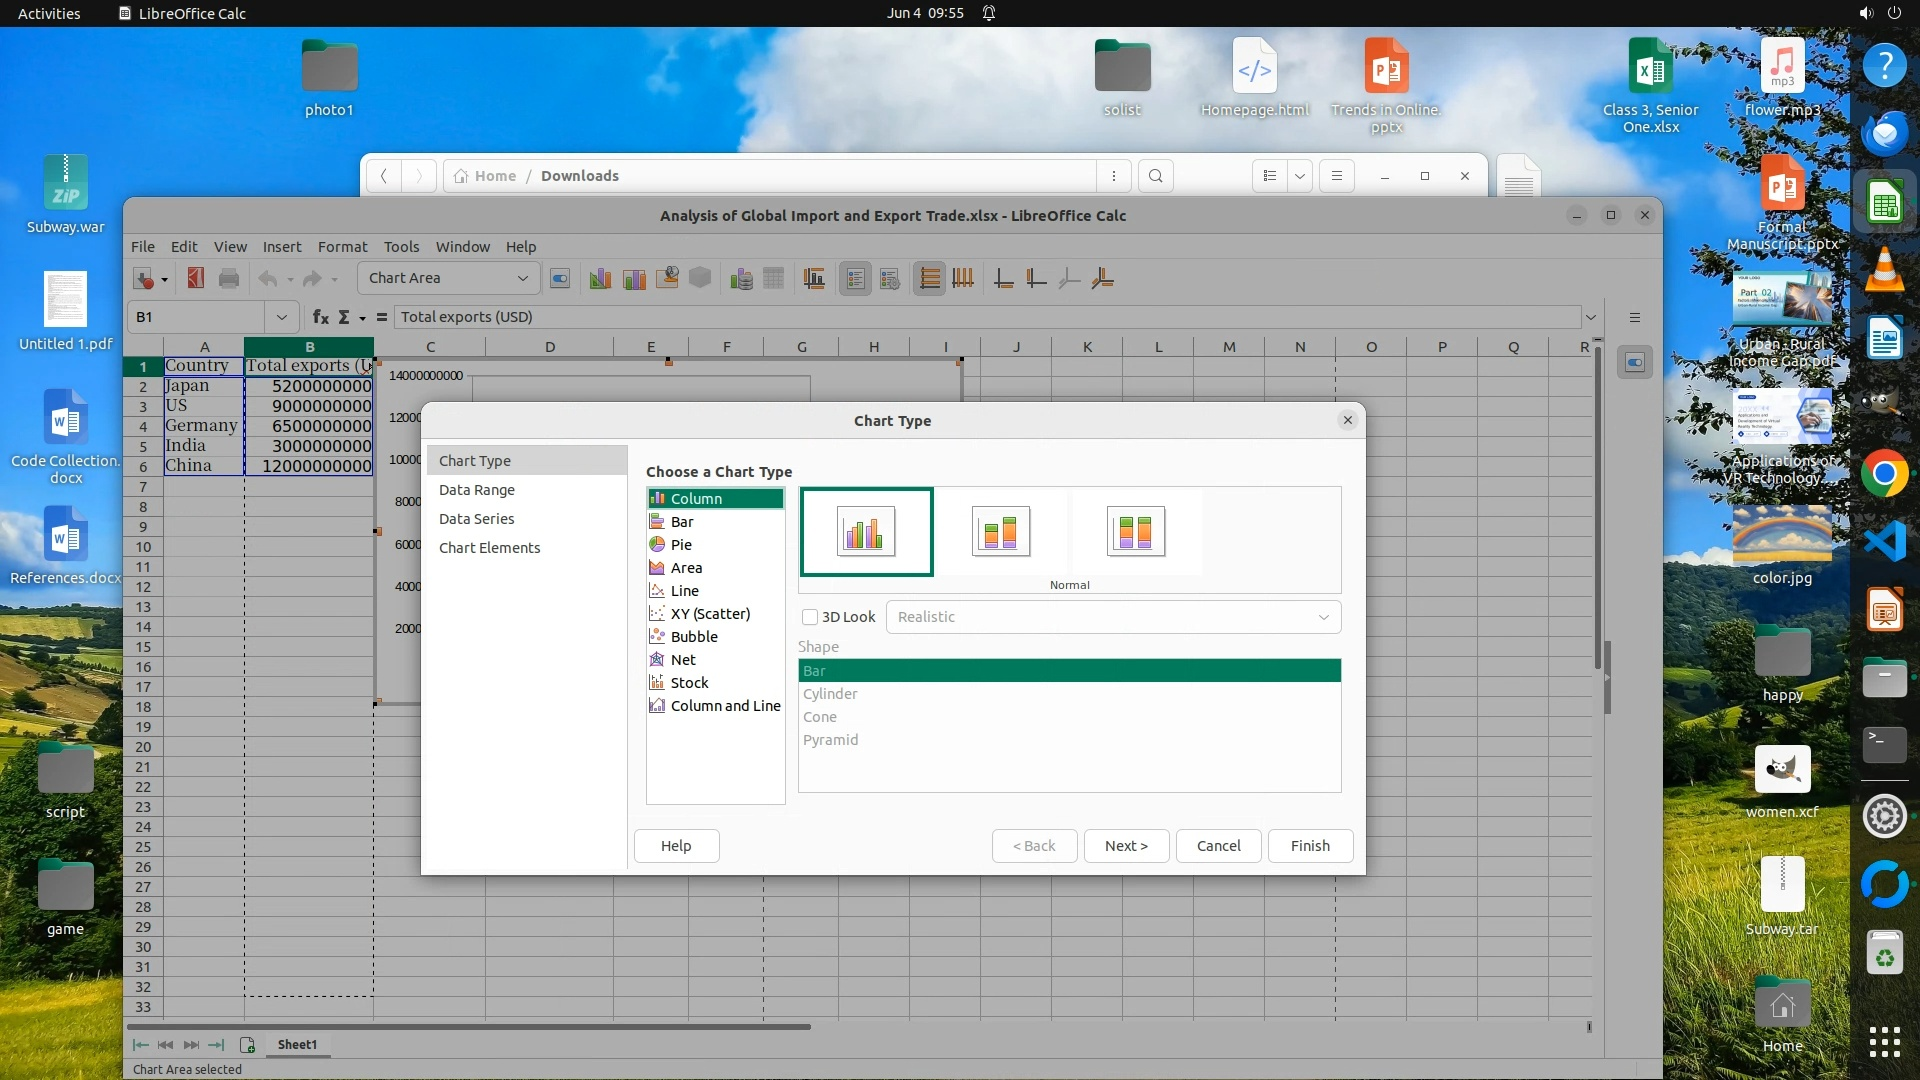Choose the XY (Scatter) chart type
The width and height of the screenshot is (1920, 1080).
tap(709, 614)
